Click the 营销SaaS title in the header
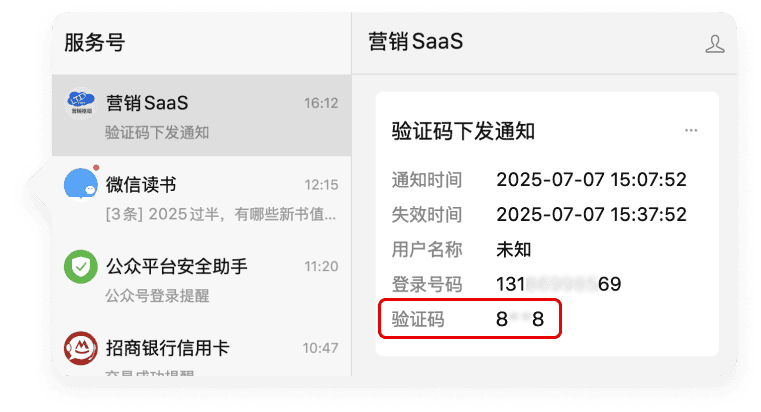The width and height of the screenshot is (761, 412). [416, 42]
